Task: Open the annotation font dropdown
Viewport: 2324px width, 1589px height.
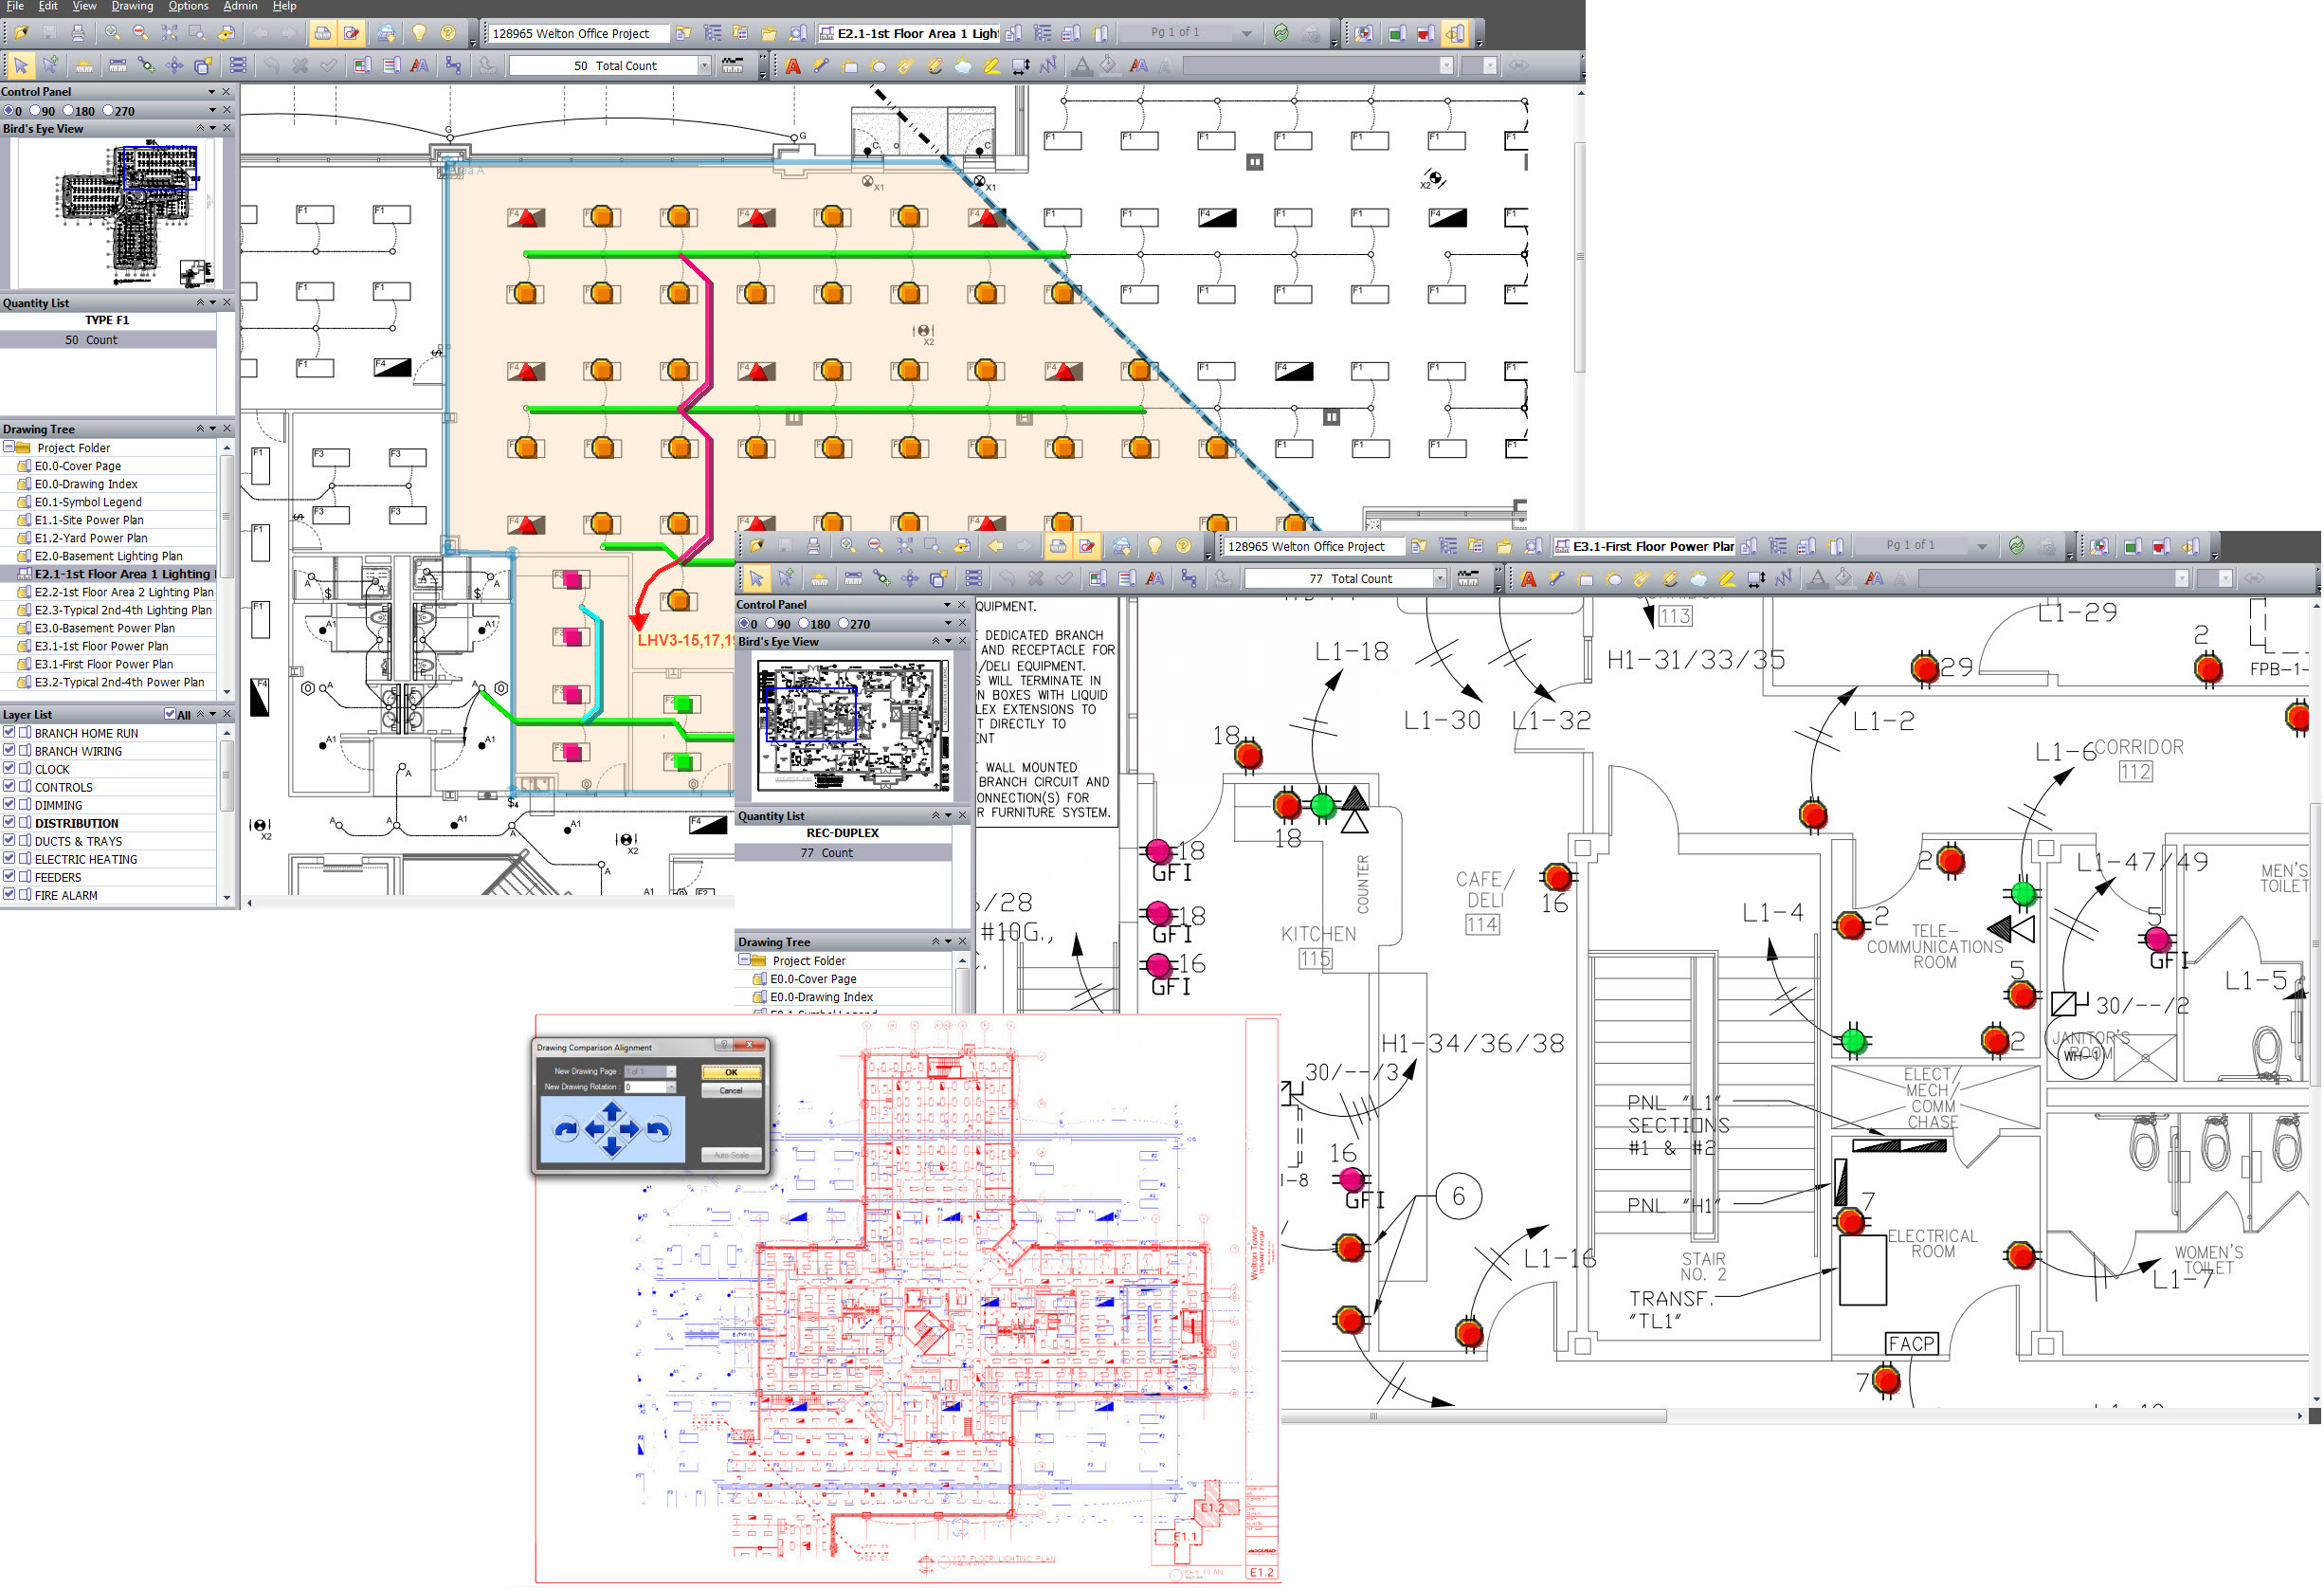Action: tap(1447, 66)
